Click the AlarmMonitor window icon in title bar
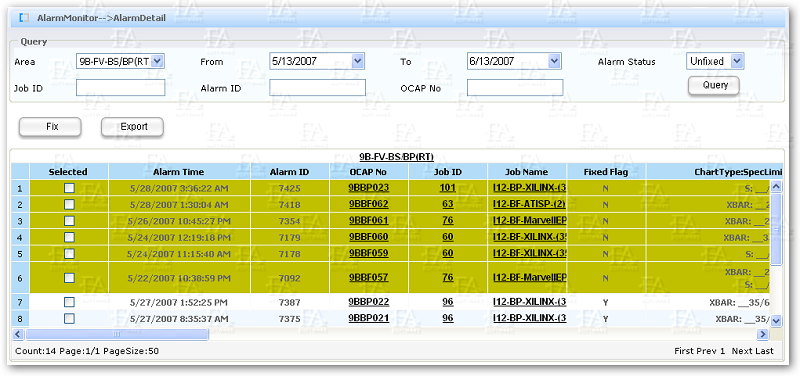Image resolution: width=800 pixels, height=376 pixels. point(23,17)
